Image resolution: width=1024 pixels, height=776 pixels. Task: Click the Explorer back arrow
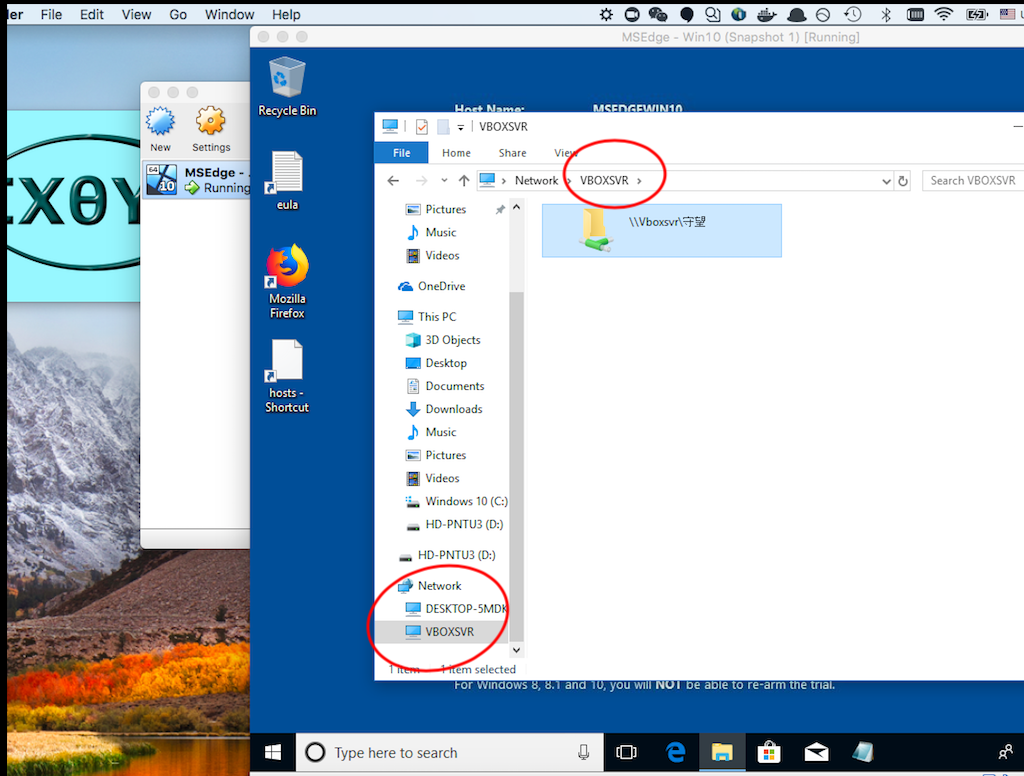(393, 181)
